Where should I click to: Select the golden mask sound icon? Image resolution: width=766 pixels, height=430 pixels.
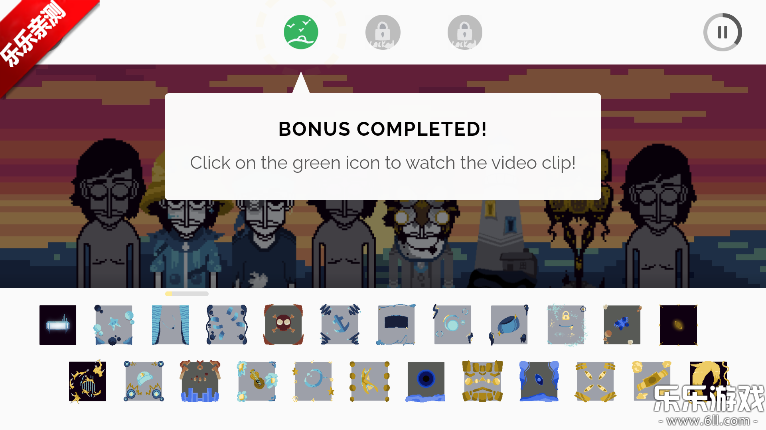click(x=483, y=381)
